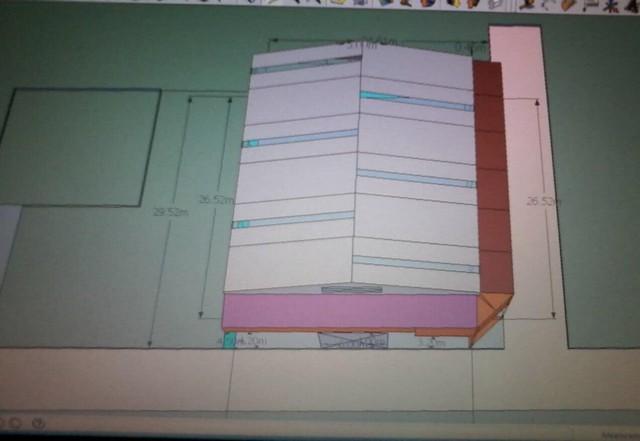
Task: Select the 26.52m dimension left of the building
Action: tap(216, 200)
